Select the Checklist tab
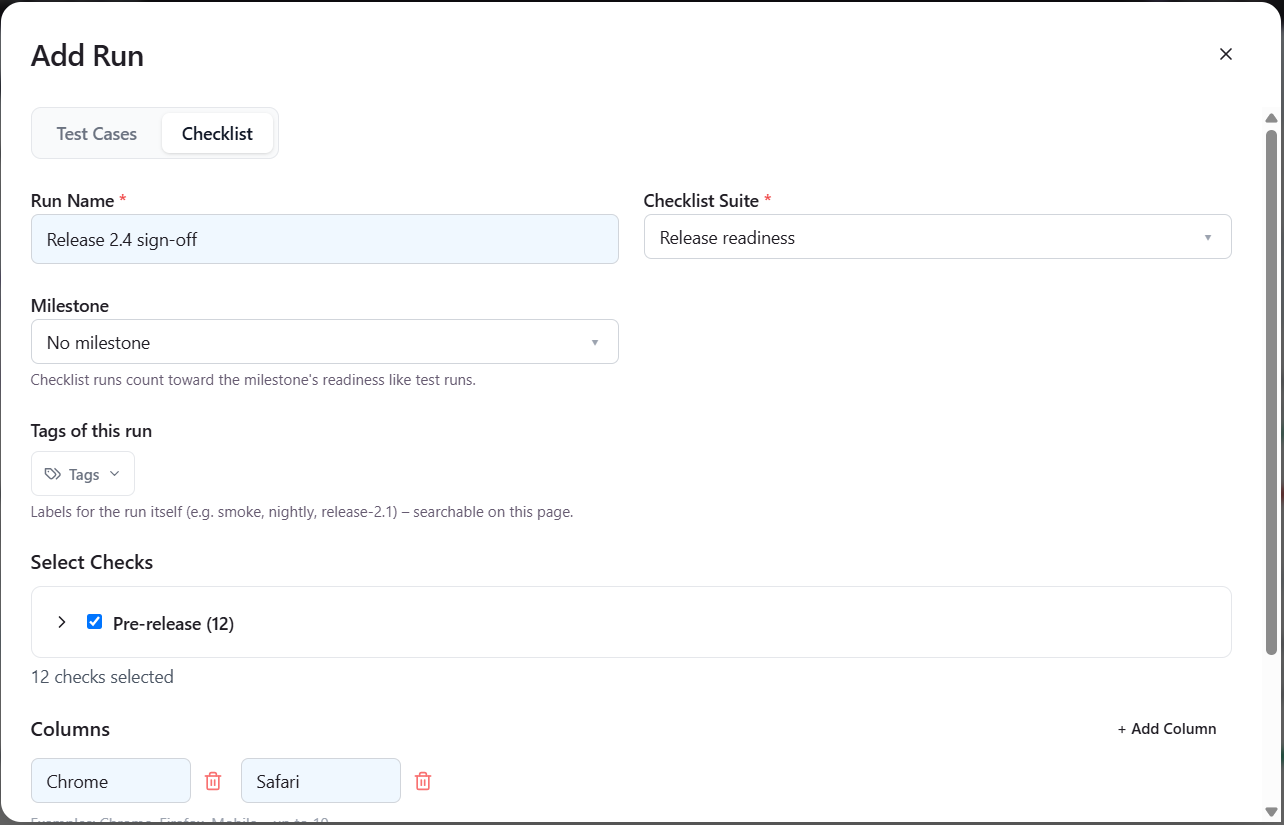 [x=217, y=133]
